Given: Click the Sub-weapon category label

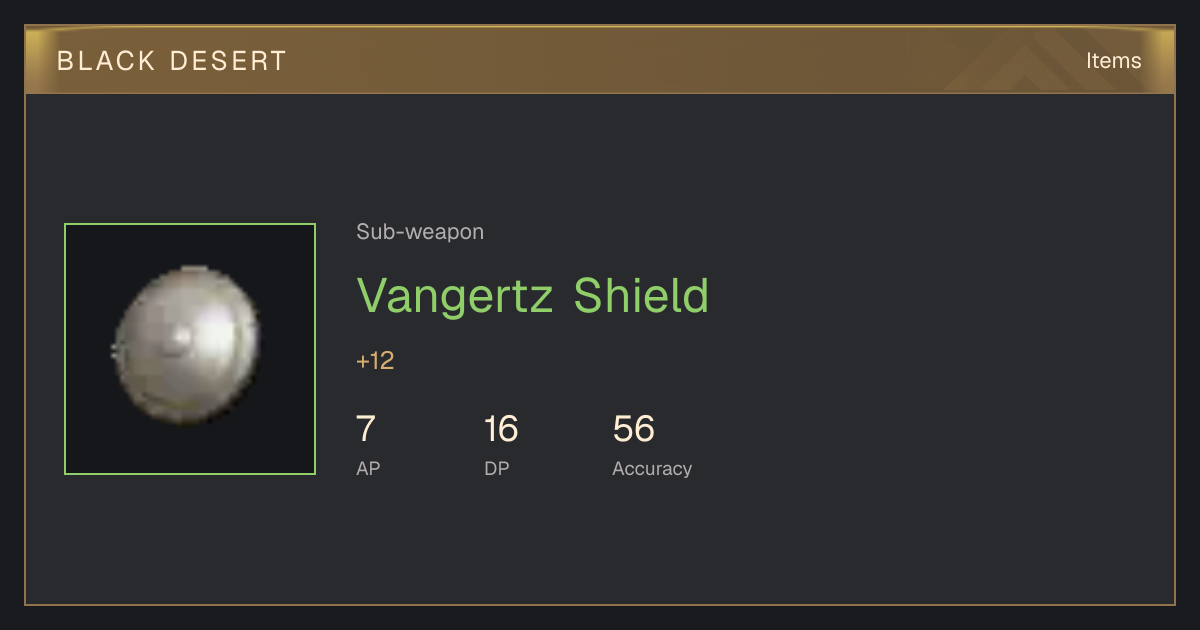Looking at the screenshot, I should 420,232.
